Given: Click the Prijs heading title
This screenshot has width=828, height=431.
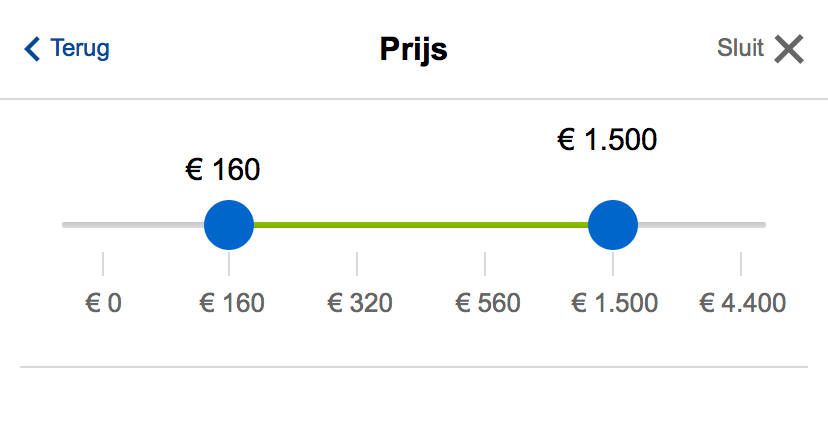Looking at the screenshot, I should pyautogui.click(x=413, y=50).
